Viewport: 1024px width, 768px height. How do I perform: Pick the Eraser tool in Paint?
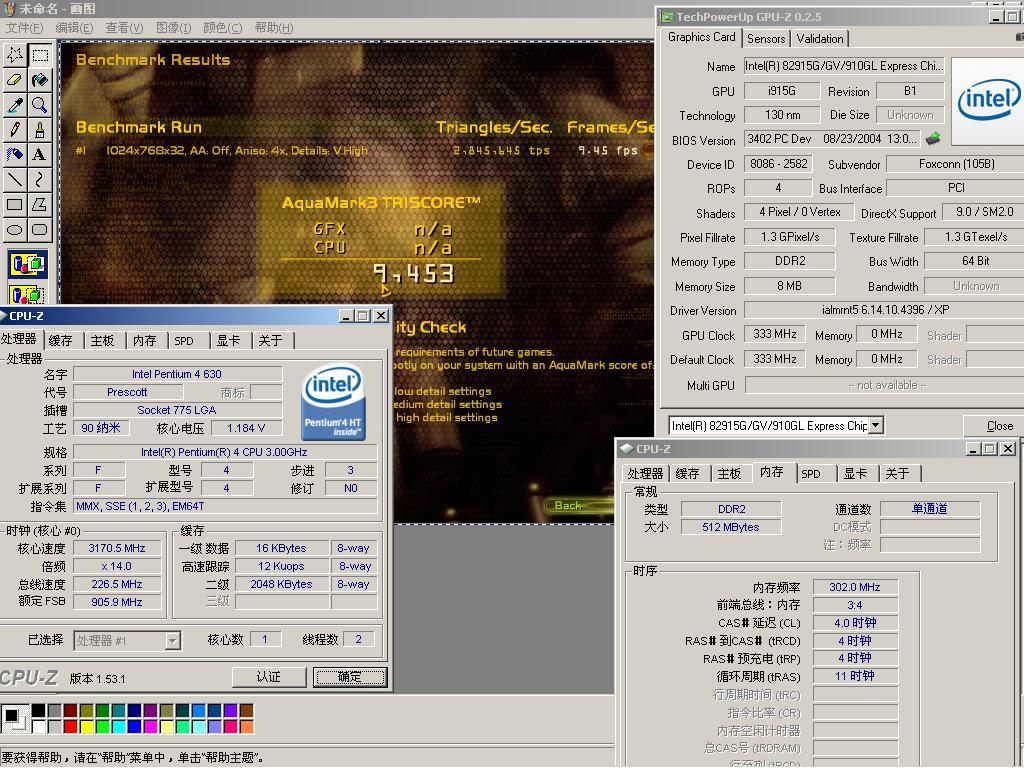(14, 80)
